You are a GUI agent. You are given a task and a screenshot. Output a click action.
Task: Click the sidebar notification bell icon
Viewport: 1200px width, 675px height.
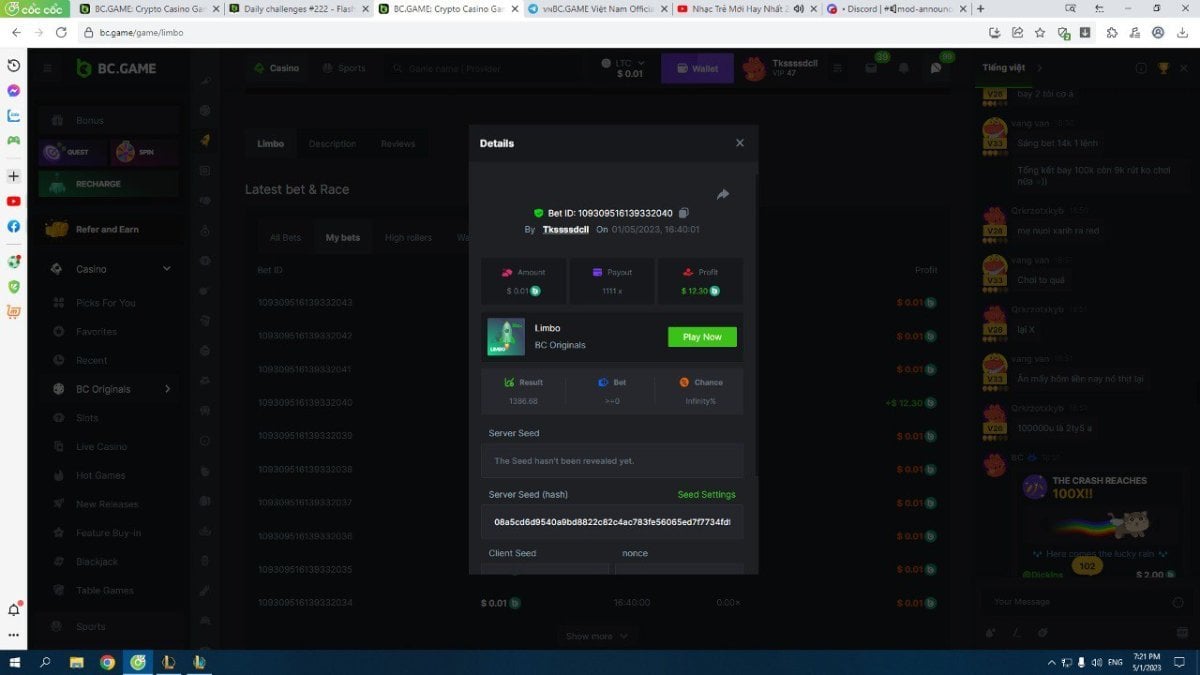tap(14, 609)
